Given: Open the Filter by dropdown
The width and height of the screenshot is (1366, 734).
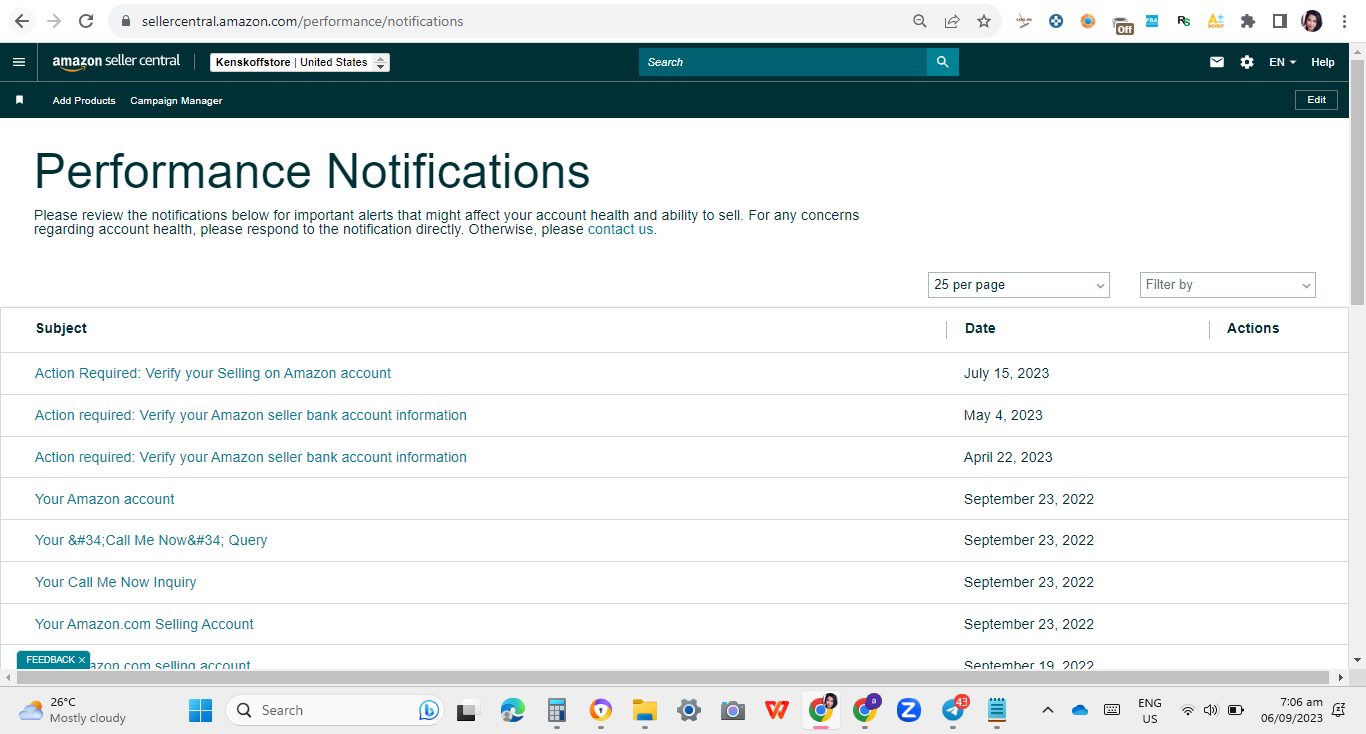Looking at the screenshot, I should (x=1227, y=285).
